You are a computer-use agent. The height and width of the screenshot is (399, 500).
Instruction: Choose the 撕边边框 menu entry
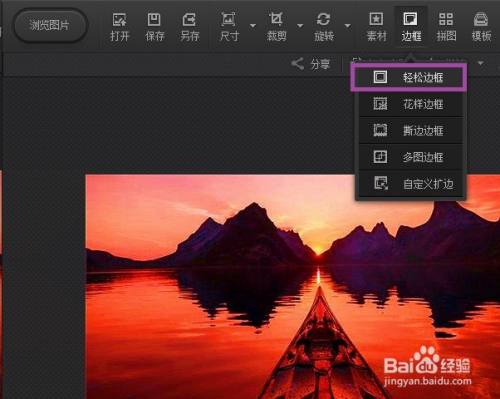[411, 130]
